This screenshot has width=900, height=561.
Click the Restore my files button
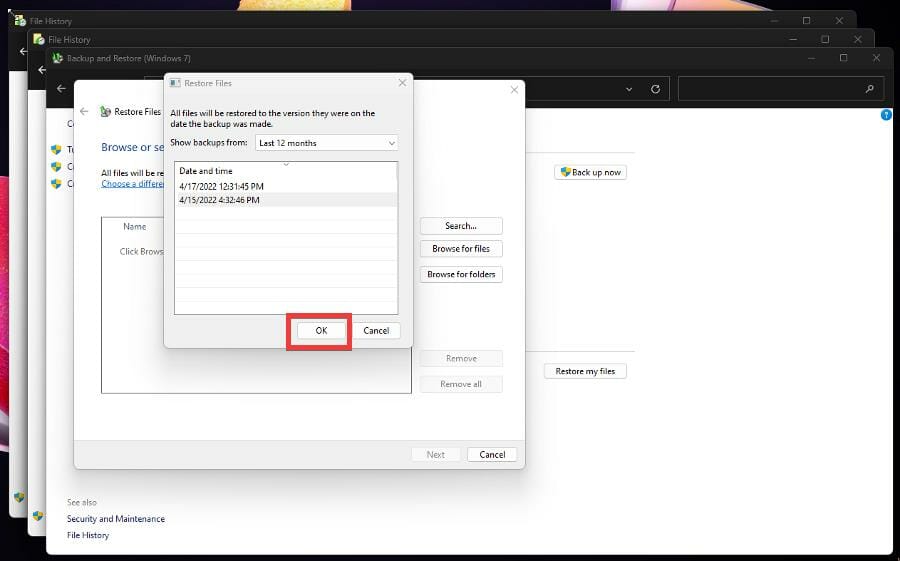pyautogui.click(x=585, y=371)
